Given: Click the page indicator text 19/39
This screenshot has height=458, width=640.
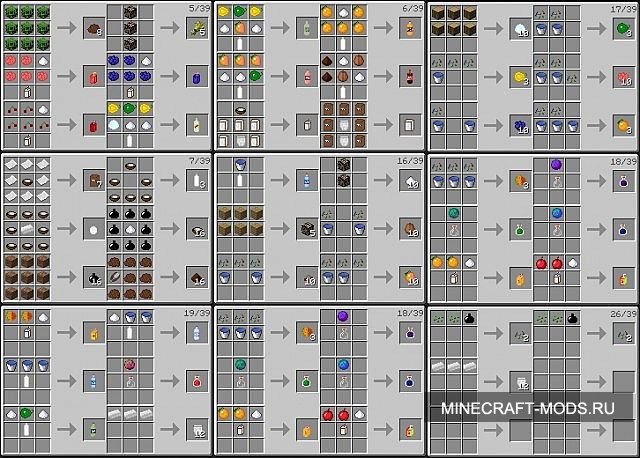Looking at the screenshot, I should pos(197,313).
